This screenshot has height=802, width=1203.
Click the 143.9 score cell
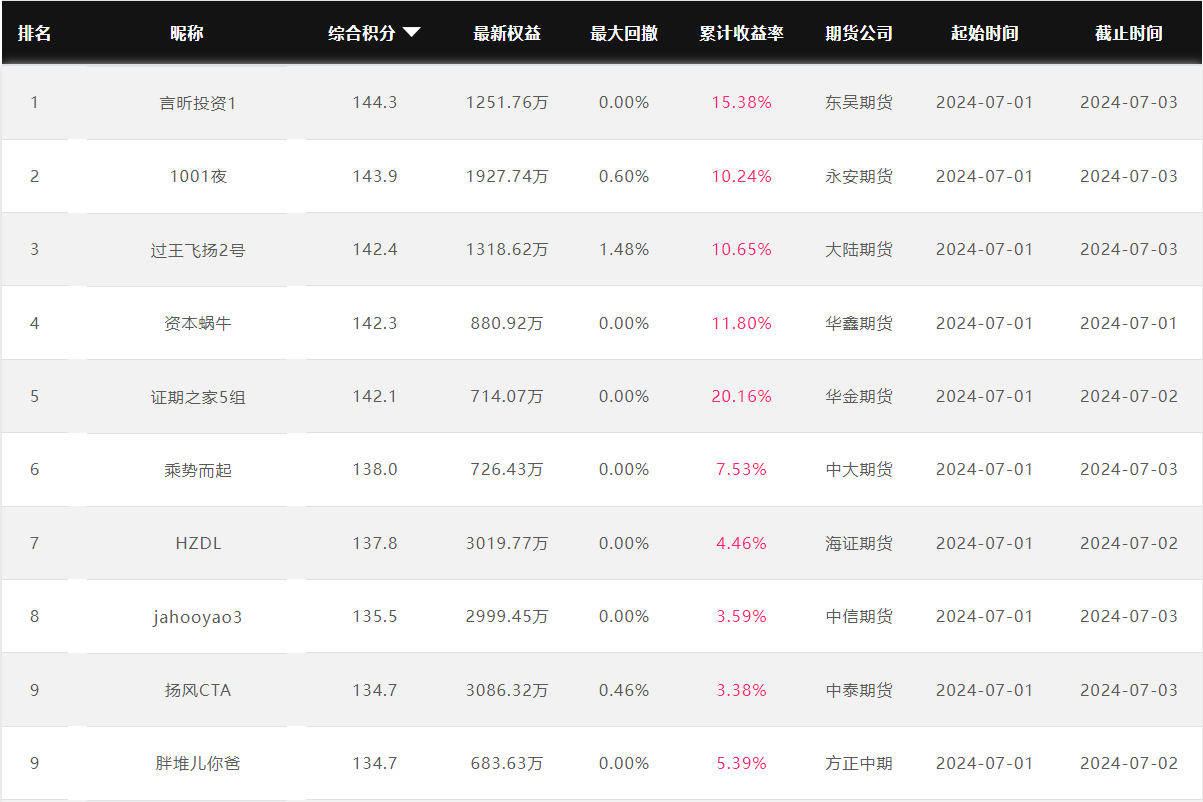pyautogui.click(x=375, y=176)
